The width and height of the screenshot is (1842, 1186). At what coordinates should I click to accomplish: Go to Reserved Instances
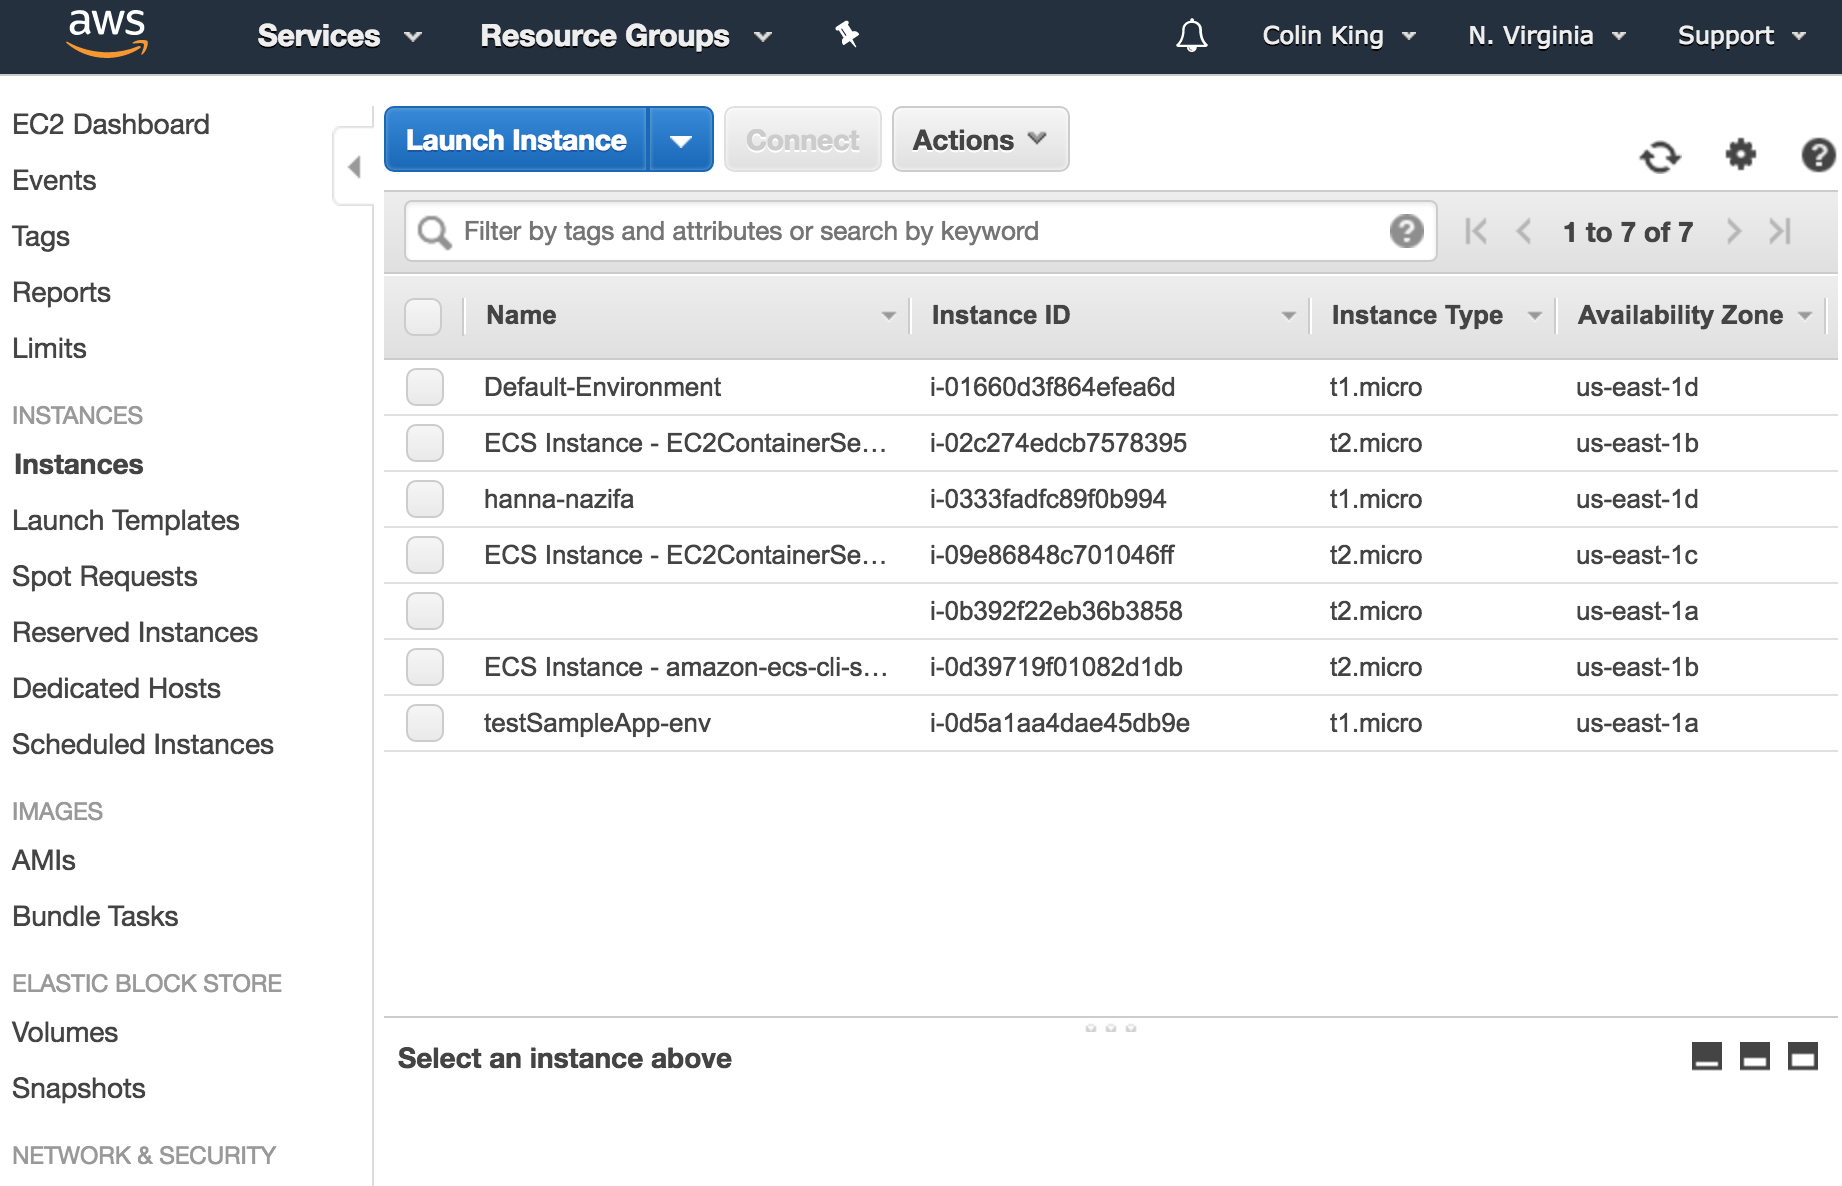click(135, 633)
